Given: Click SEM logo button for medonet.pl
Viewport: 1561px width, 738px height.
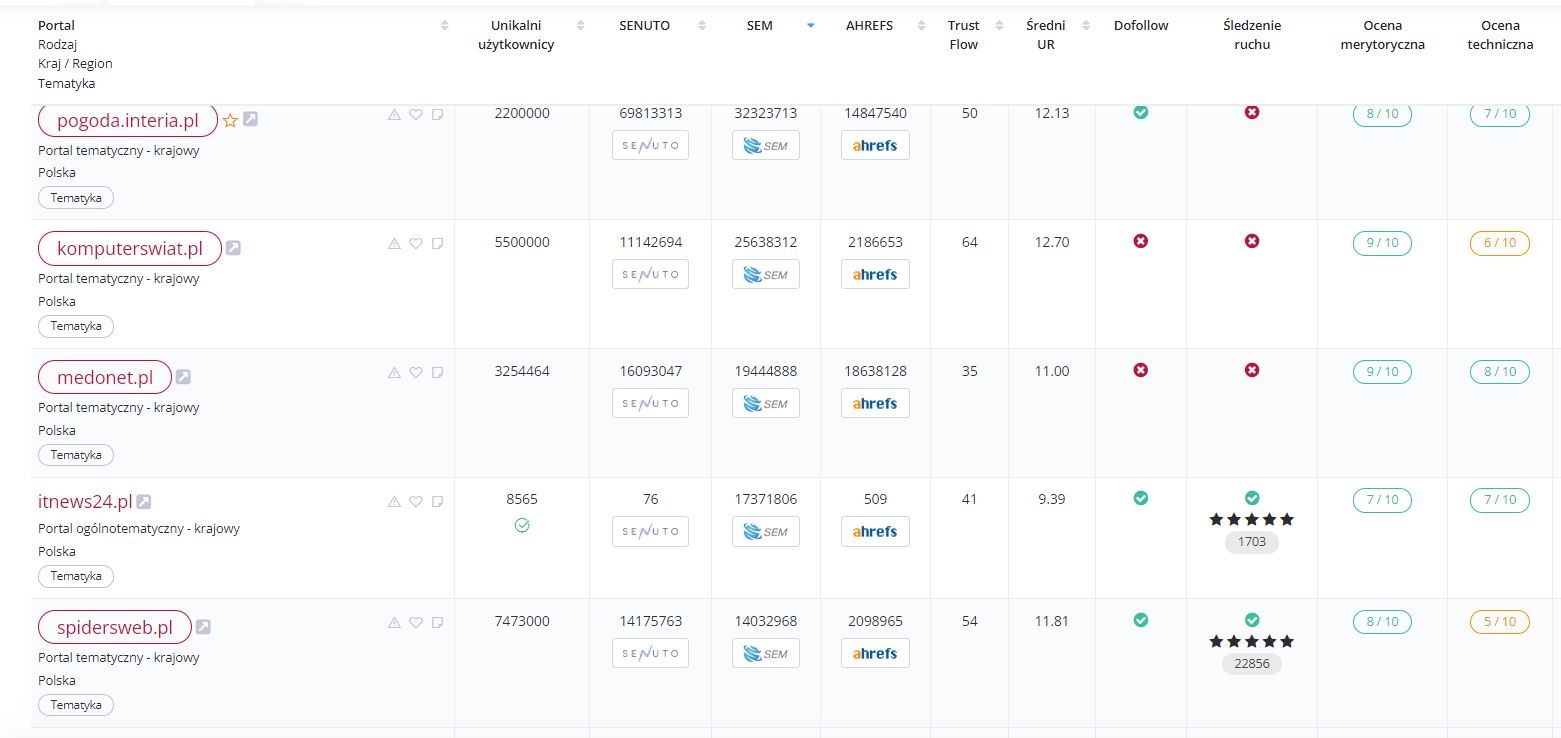Looking at the screenshot, I should pyautogui.click(x=766, y=403).
